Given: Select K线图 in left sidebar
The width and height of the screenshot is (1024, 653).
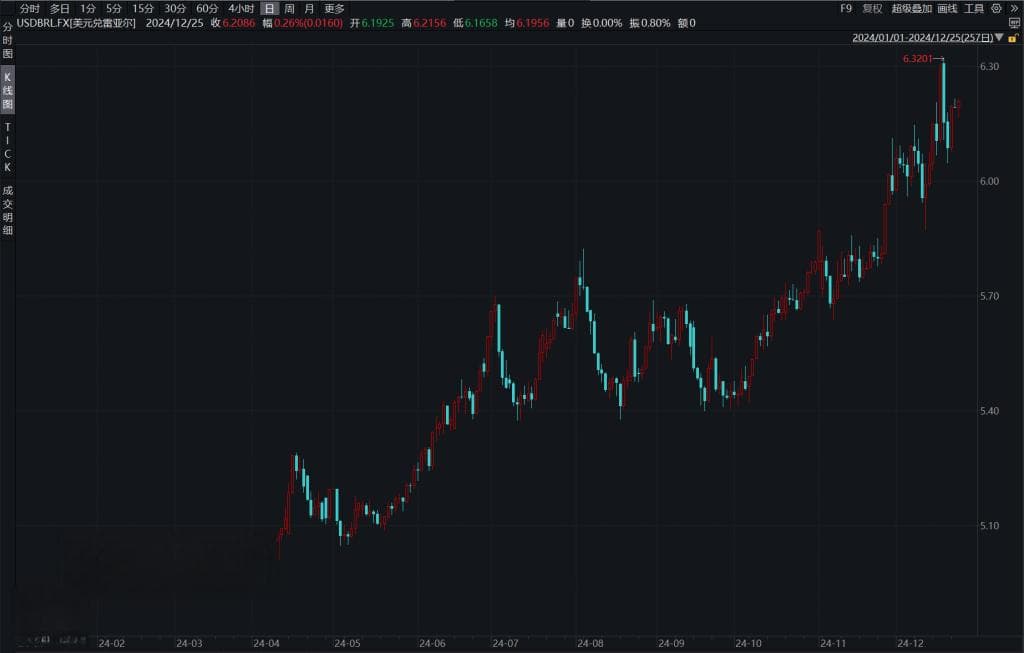Looking at the screenshot, I should click(x=8, y=90).
